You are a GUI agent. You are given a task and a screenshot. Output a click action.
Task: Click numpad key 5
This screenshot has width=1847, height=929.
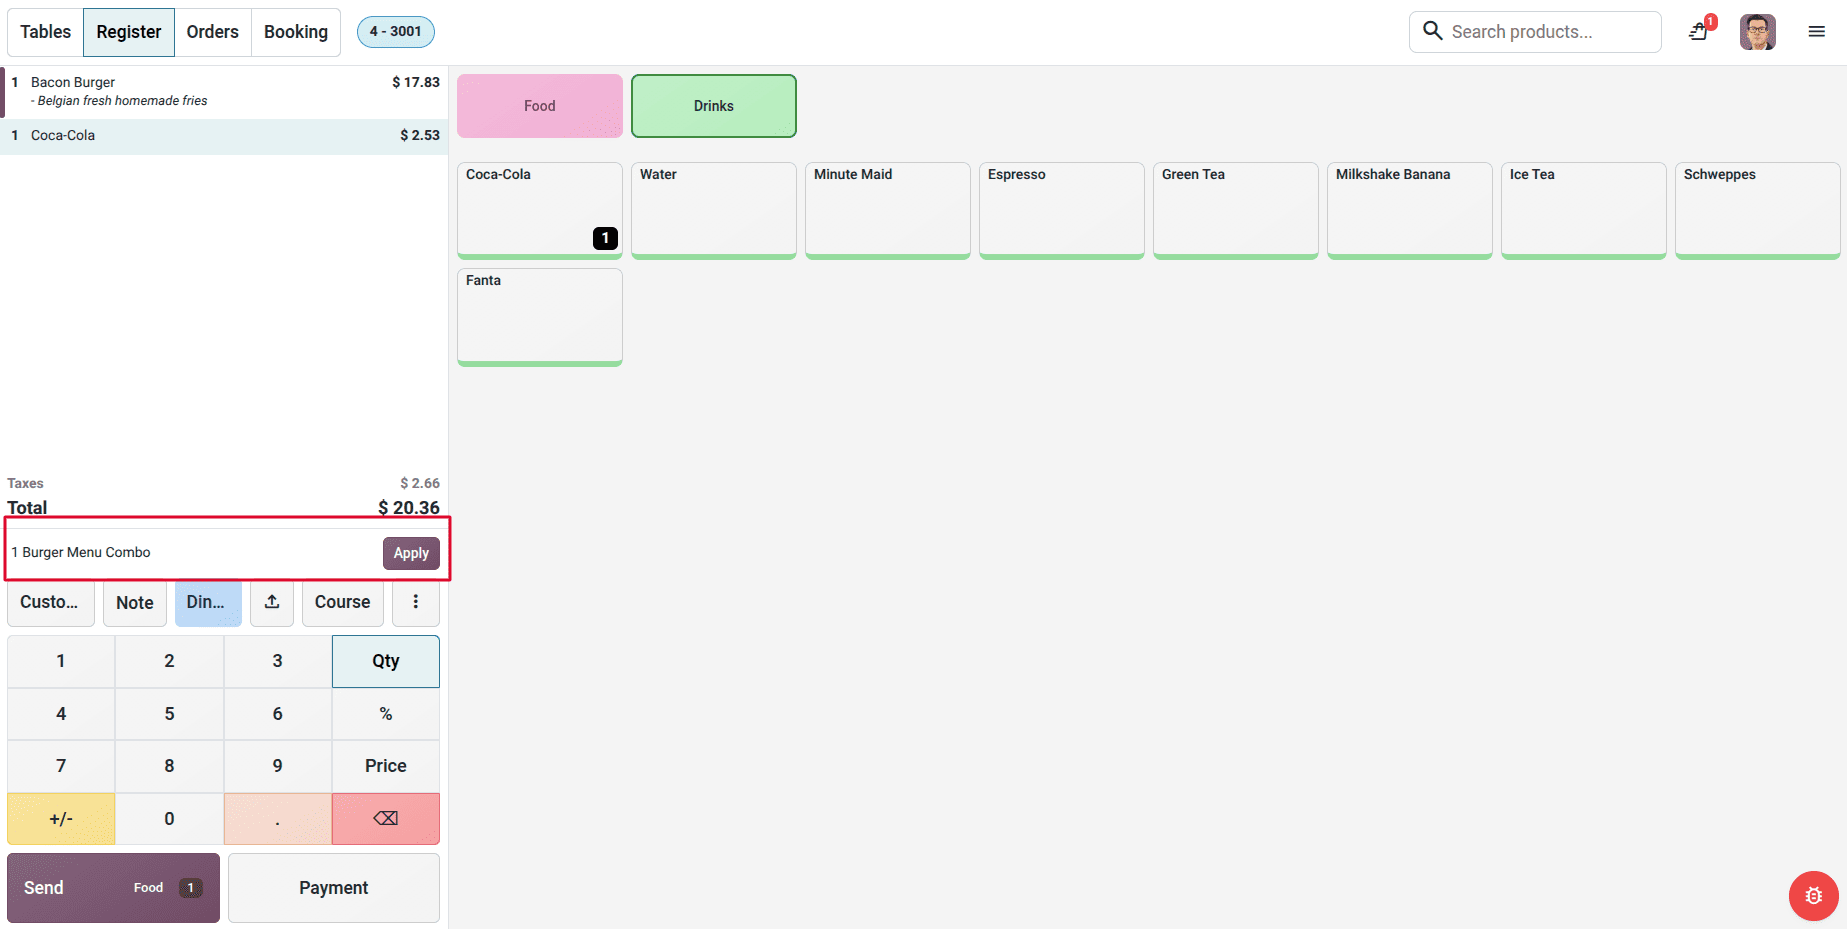coord(169,714)
